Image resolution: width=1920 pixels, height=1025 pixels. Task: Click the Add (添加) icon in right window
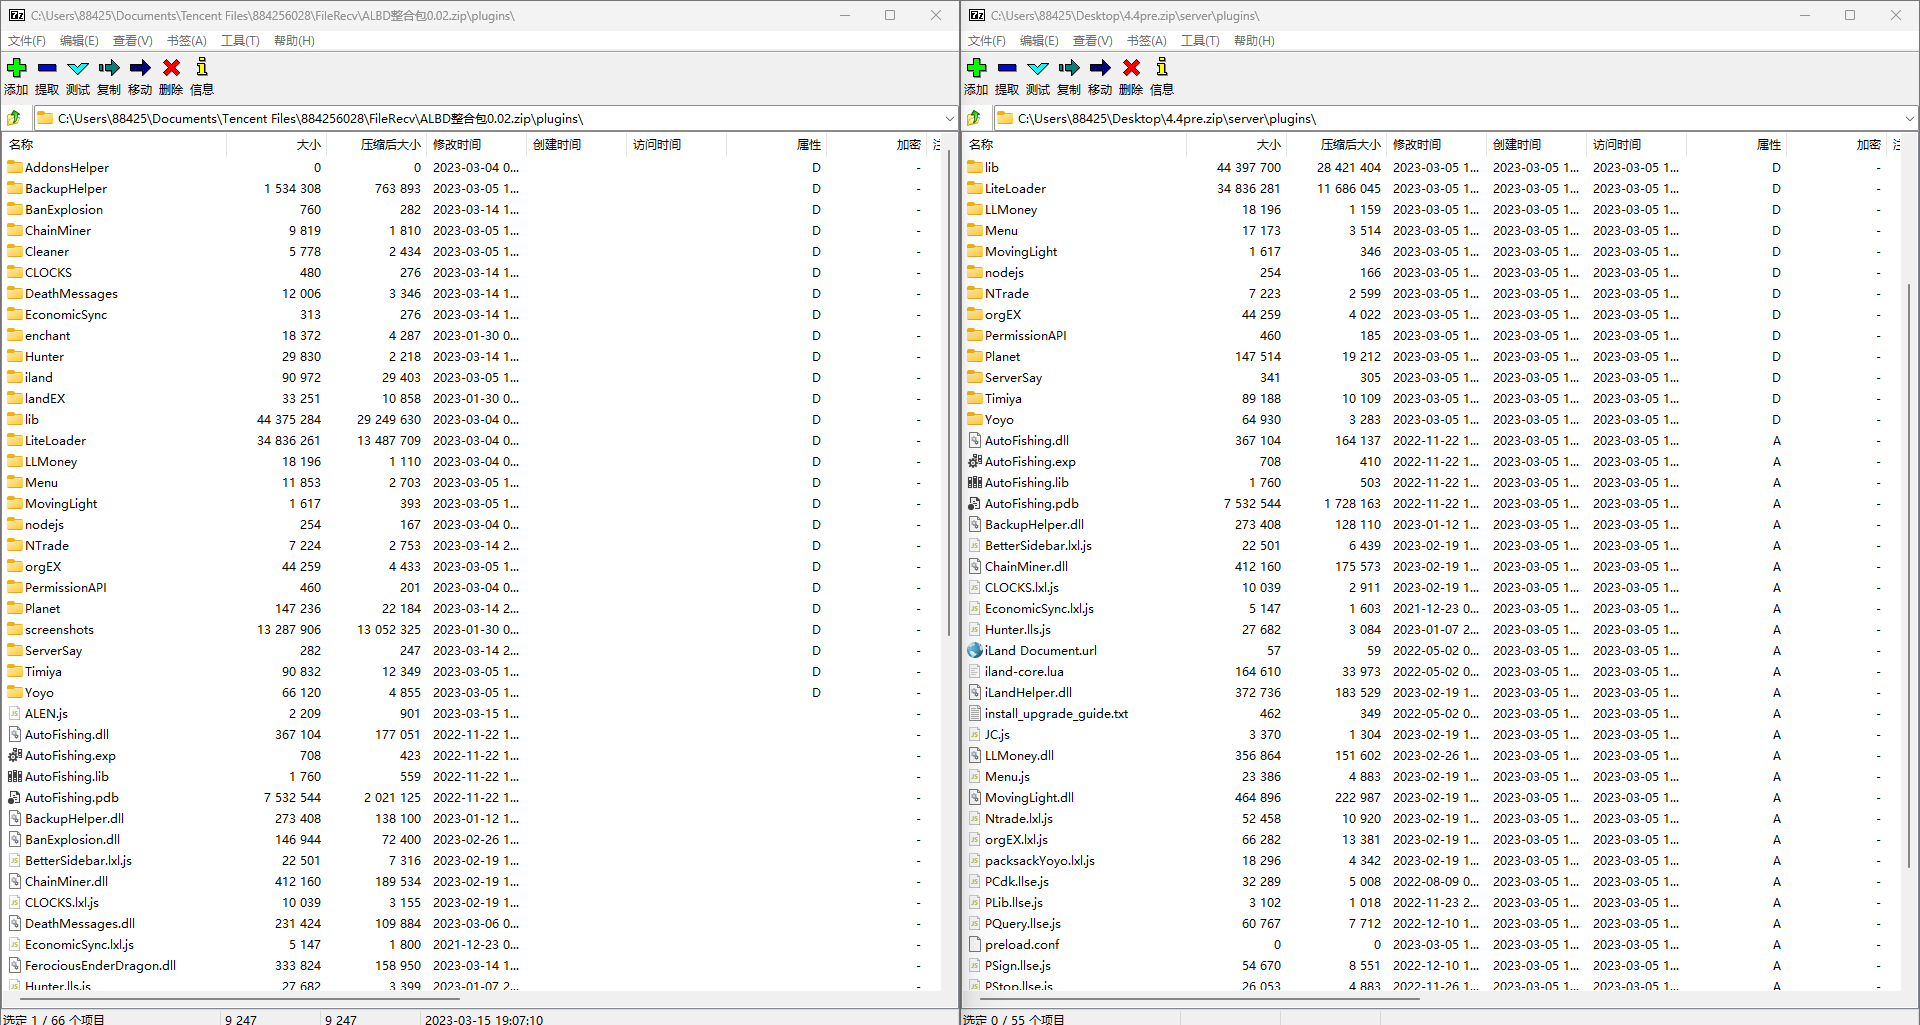click(x=977, y=68)
